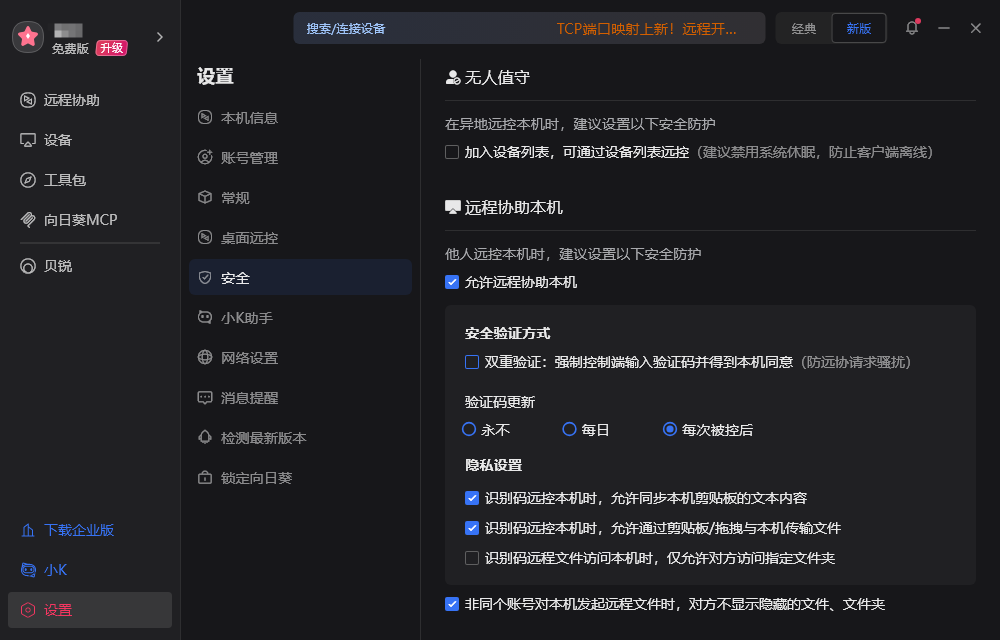Click the 网络设置 globe icon
The width and height of the screenshot is (1000, 640).
205,358
